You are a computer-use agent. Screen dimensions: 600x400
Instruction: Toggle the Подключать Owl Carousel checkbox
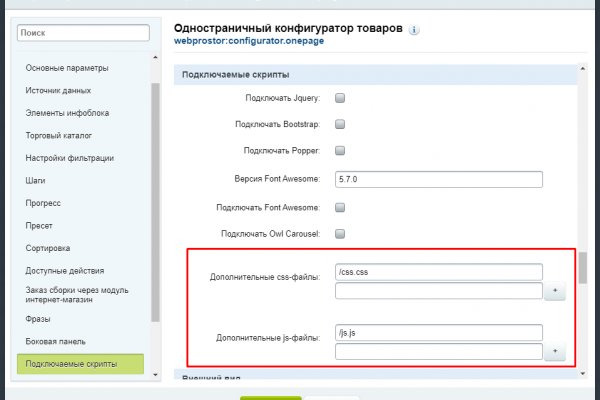point(340,234)
